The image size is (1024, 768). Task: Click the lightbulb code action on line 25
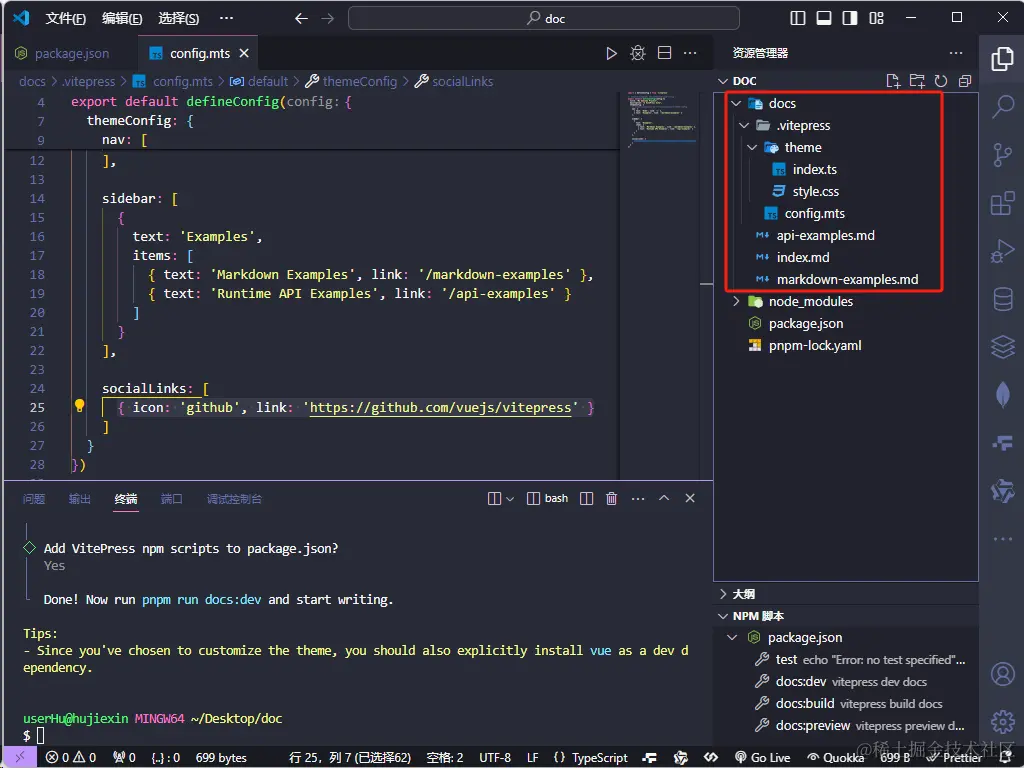coord(79,406)
